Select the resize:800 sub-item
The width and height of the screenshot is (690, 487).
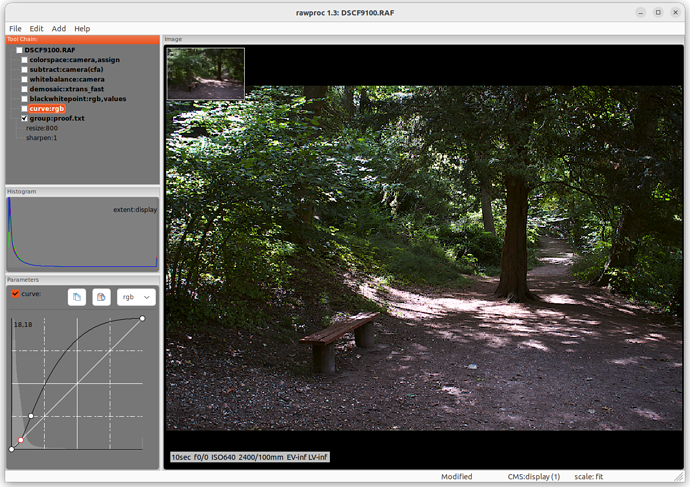(42, 128)
